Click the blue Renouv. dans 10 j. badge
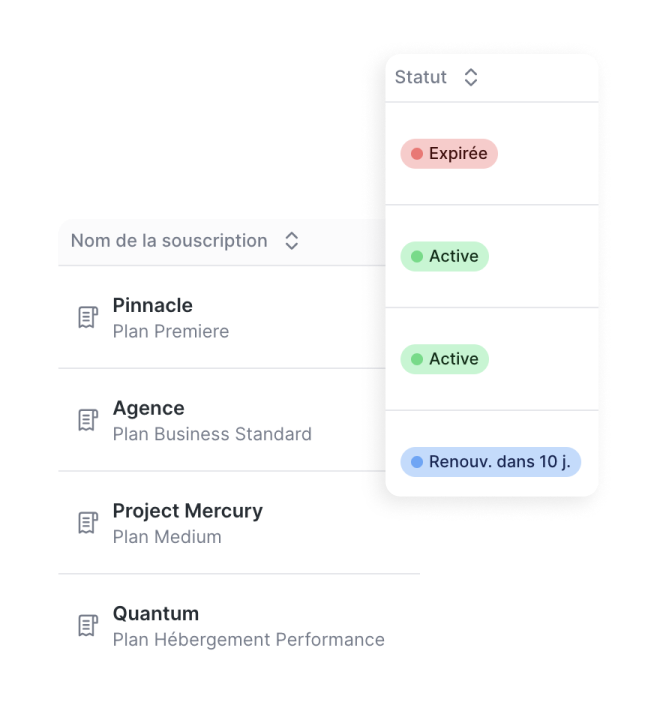Viewport: 657px width, 723px height. (491, 462)
